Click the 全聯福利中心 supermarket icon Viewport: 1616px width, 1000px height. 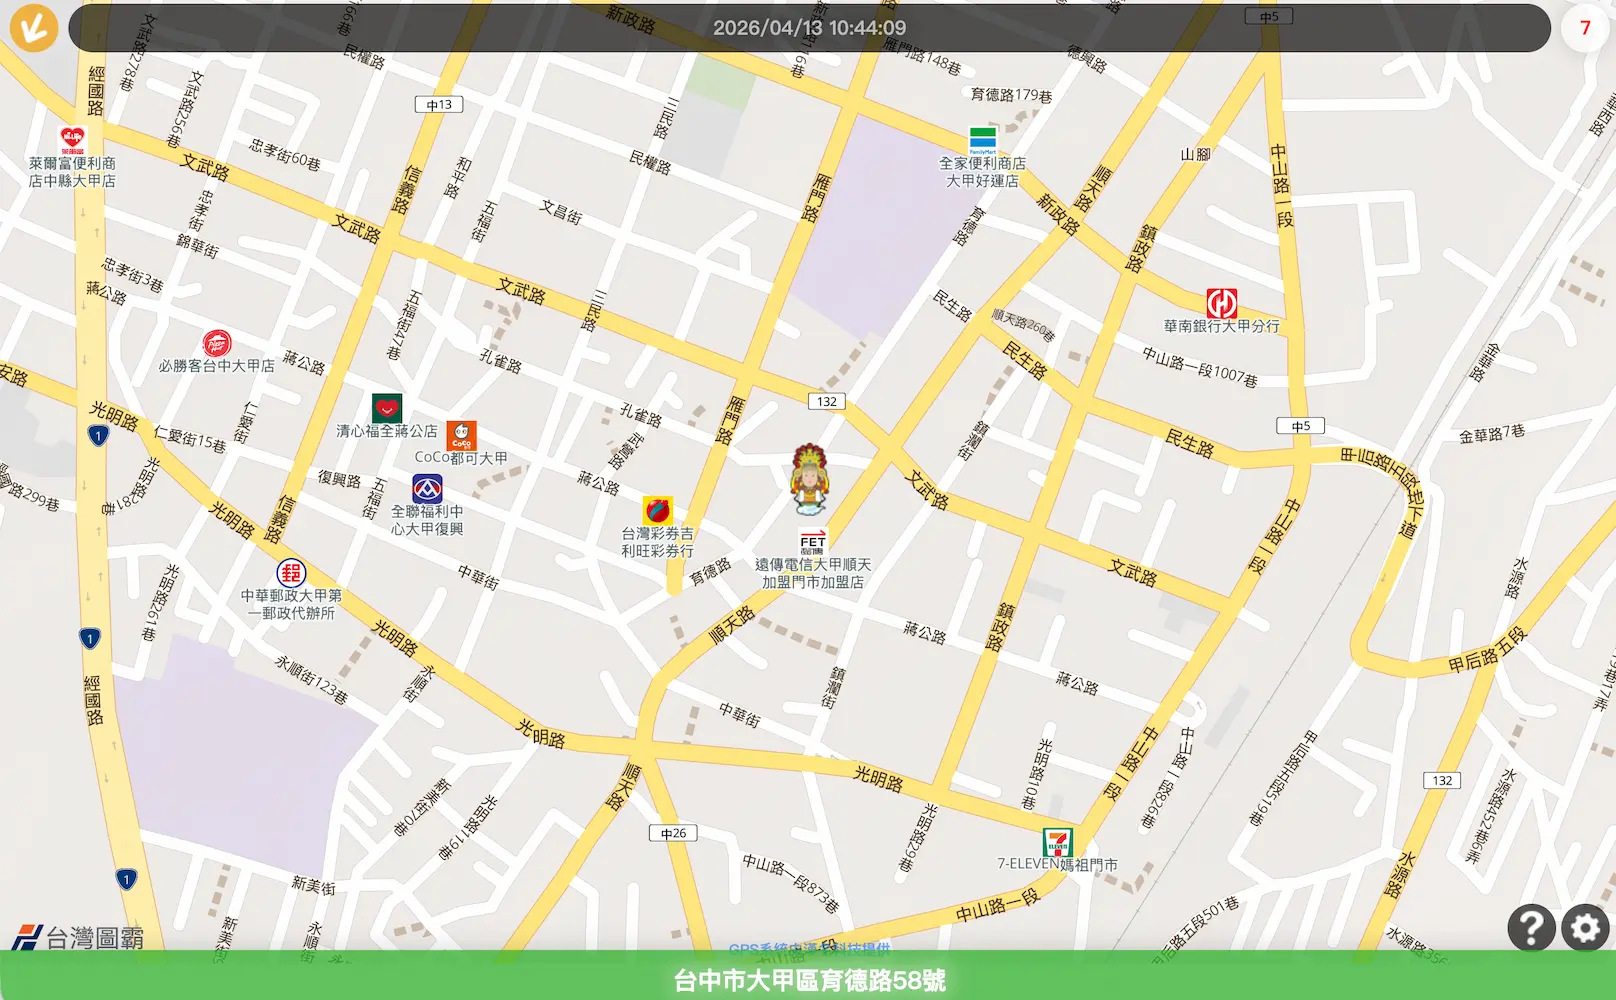point(427,489)
